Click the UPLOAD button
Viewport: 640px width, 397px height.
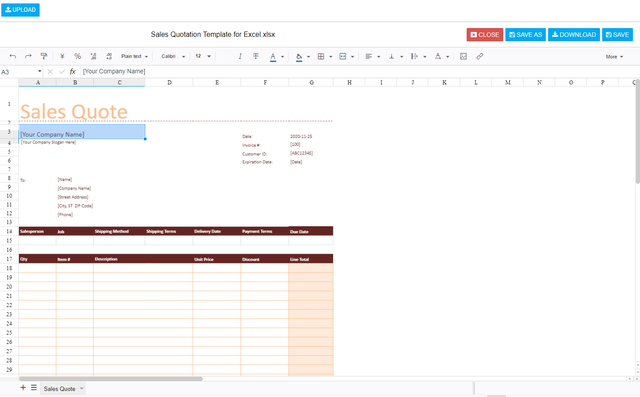pos(20,10)
